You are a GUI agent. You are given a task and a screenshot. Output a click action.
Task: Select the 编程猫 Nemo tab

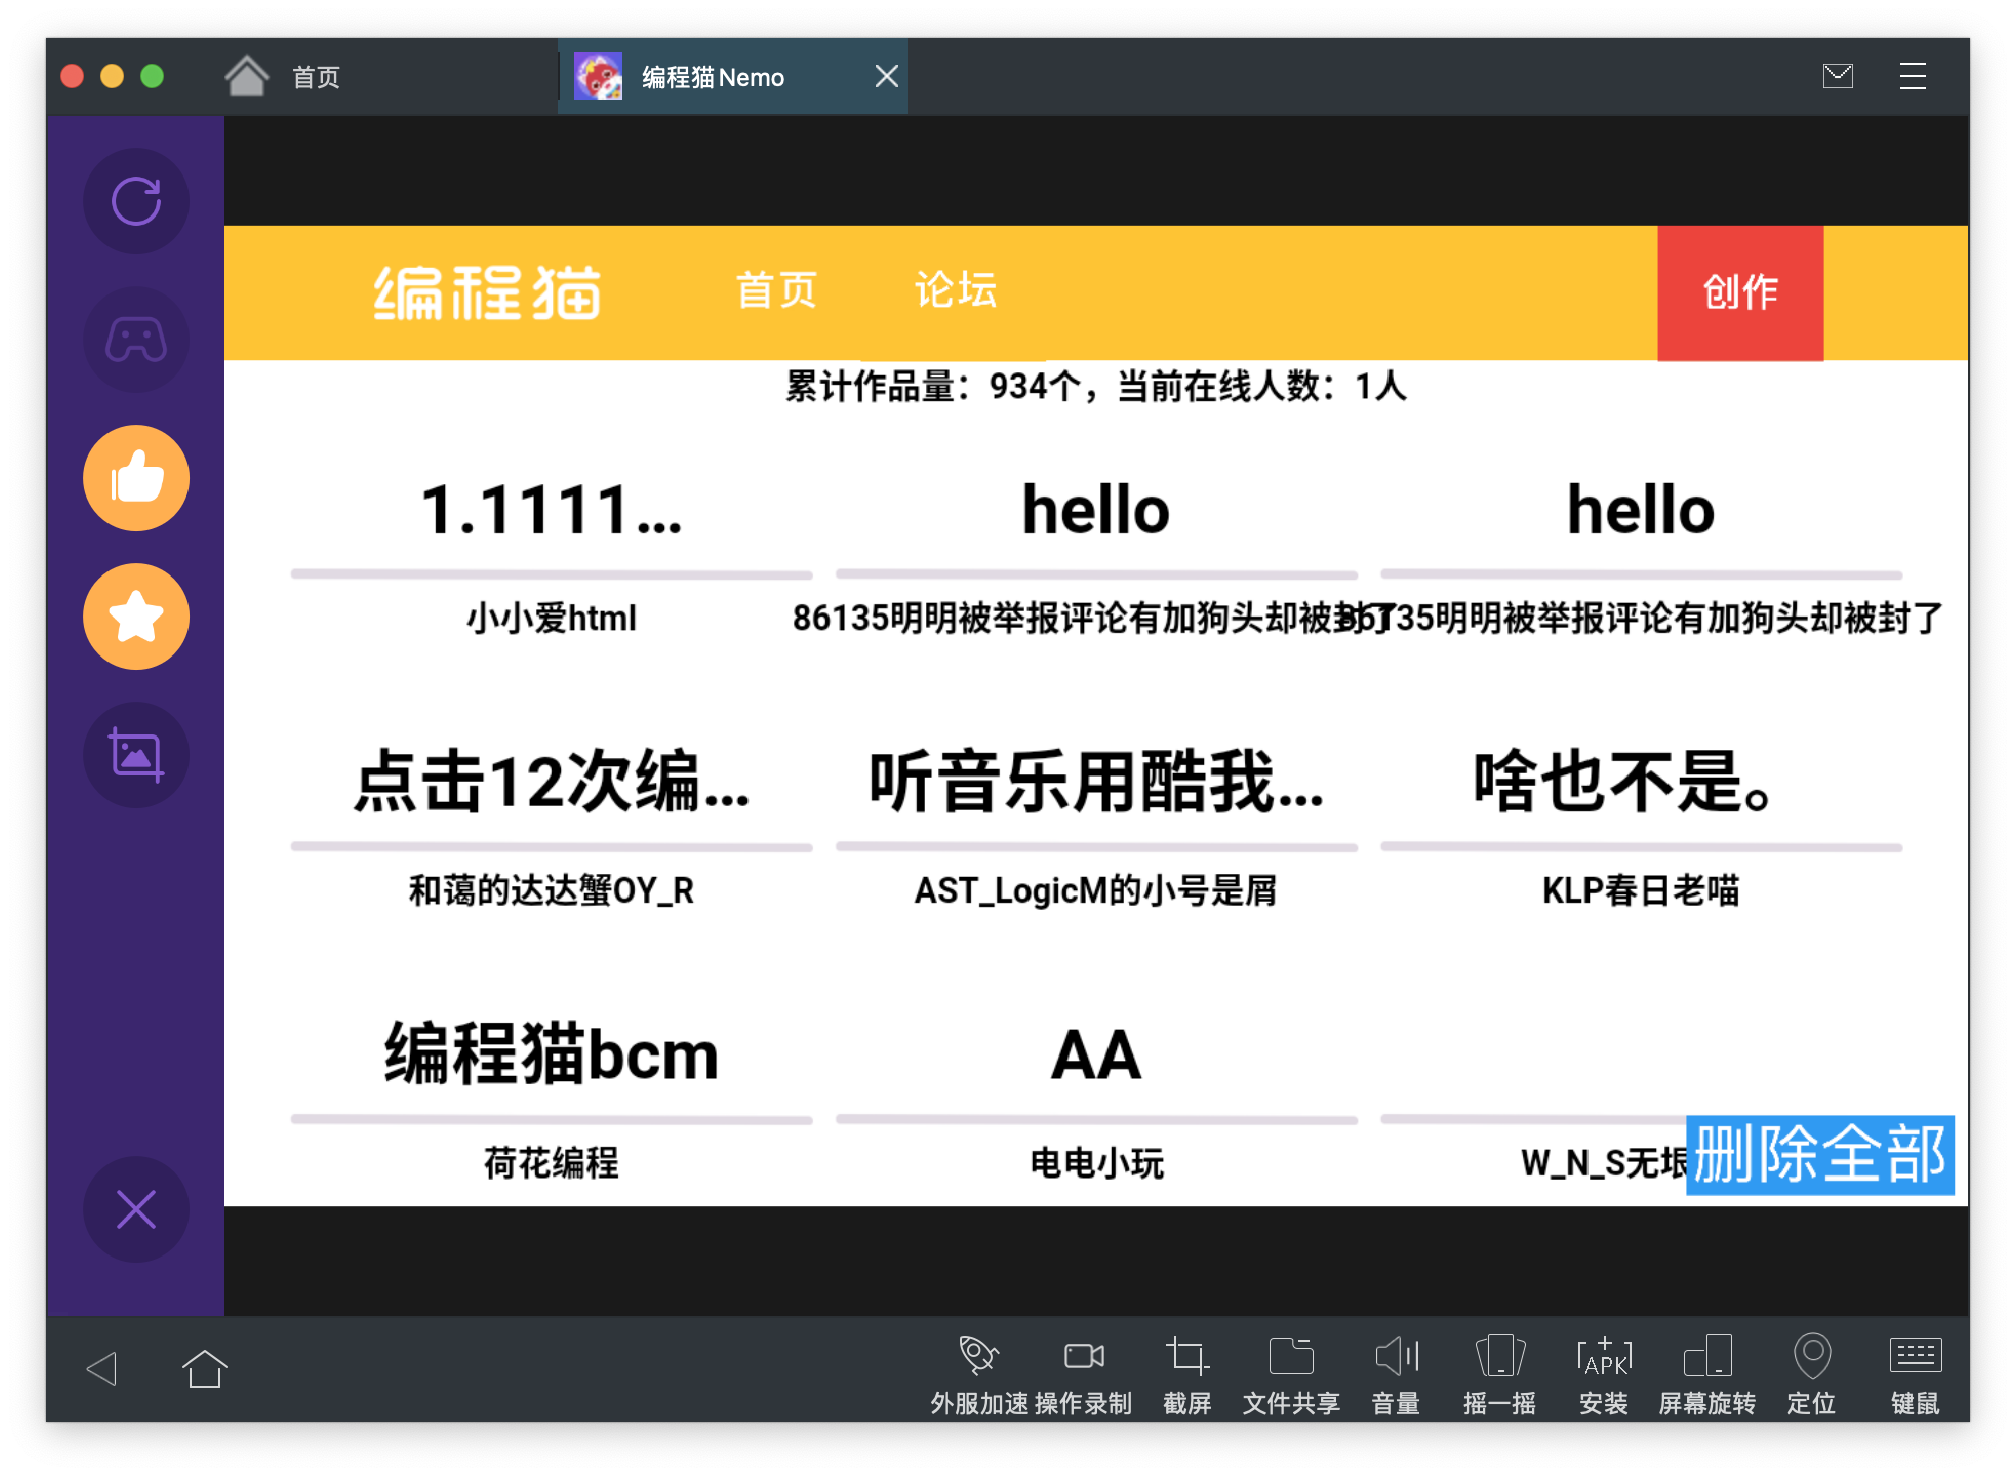pyautogui.click(x=733, y=77)
